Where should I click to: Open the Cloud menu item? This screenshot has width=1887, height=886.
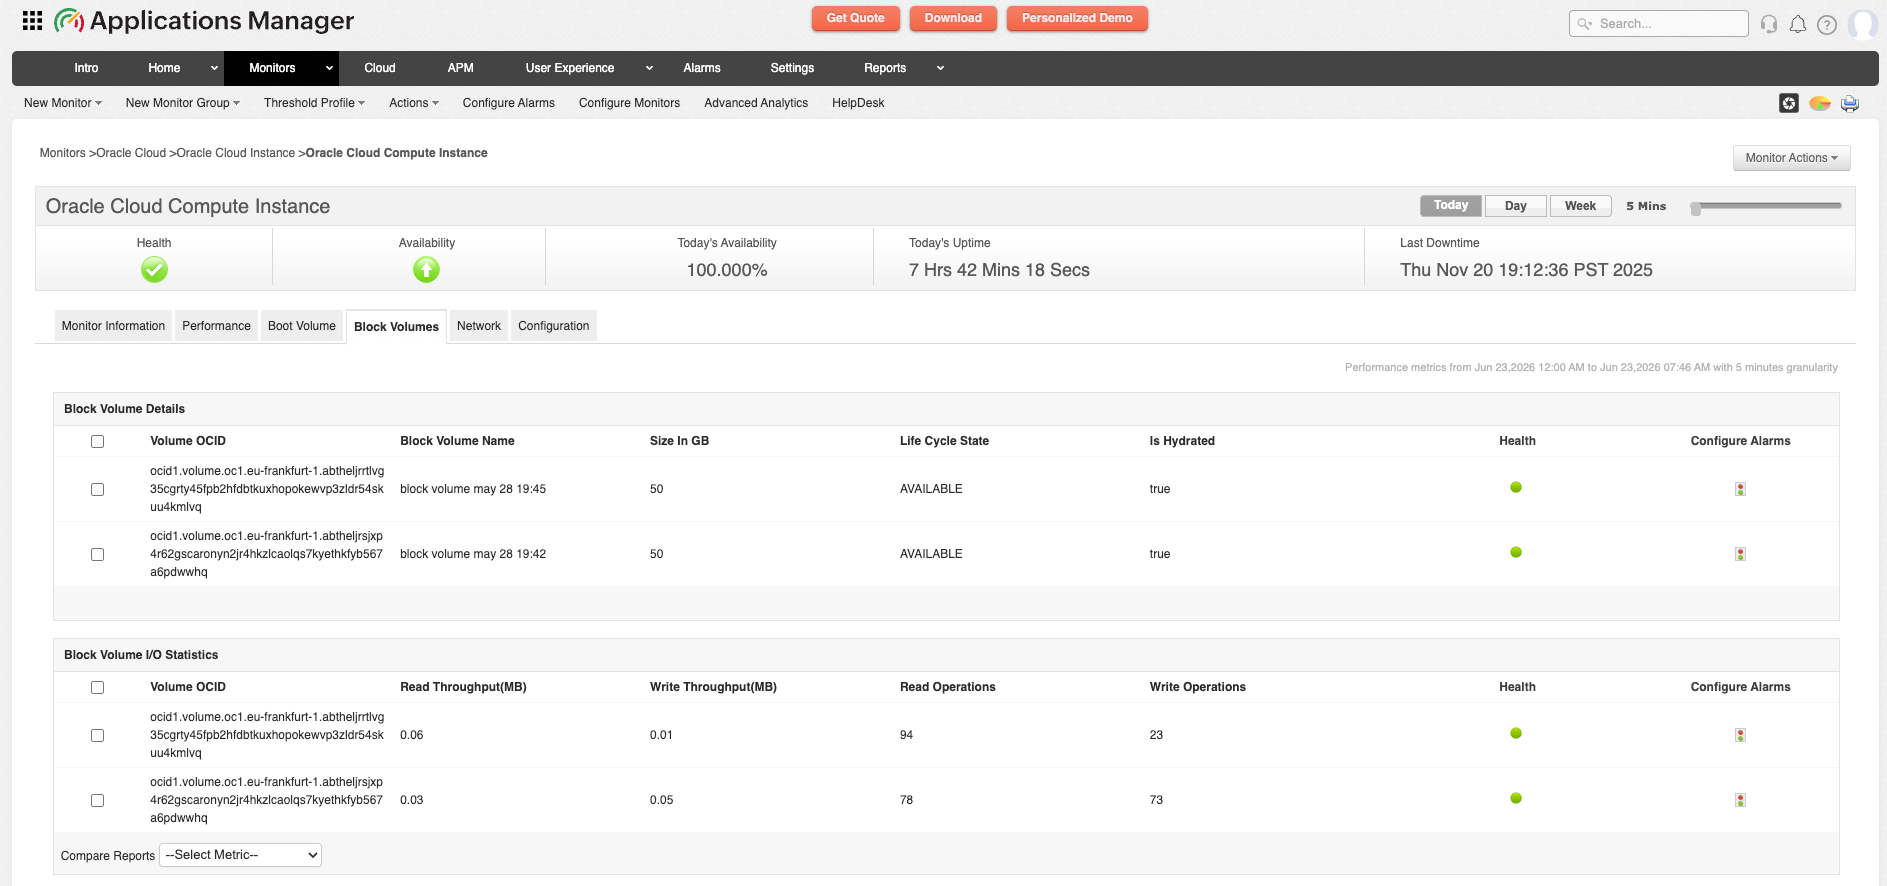(380, 68)
